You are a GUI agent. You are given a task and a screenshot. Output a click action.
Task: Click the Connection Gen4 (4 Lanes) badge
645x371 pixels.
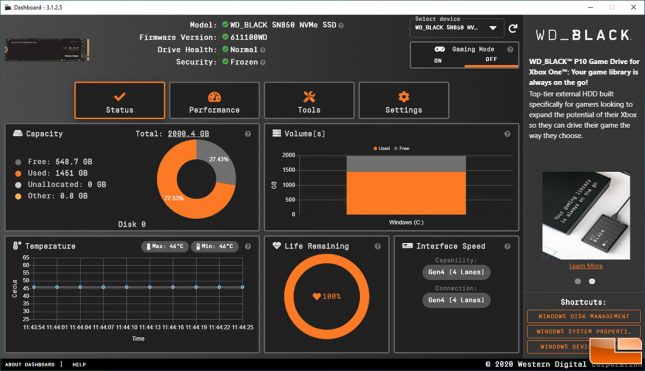tap(456, 300)
